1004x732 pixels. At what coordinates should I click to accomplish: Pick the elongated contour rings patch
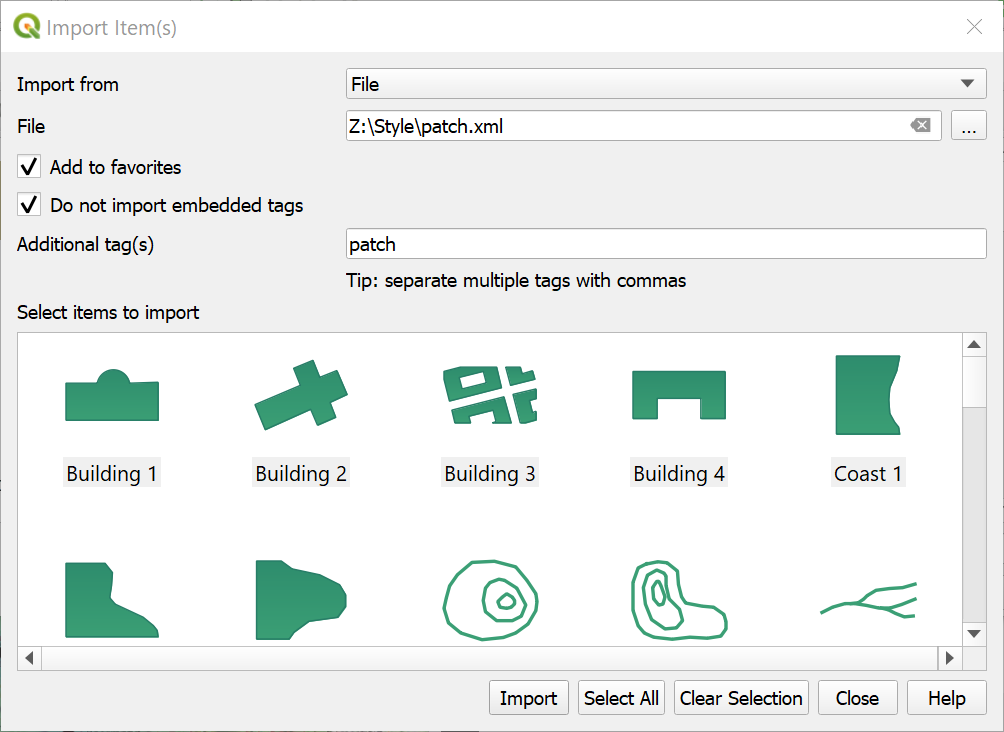pyautogui.click(x=679, y=600)
